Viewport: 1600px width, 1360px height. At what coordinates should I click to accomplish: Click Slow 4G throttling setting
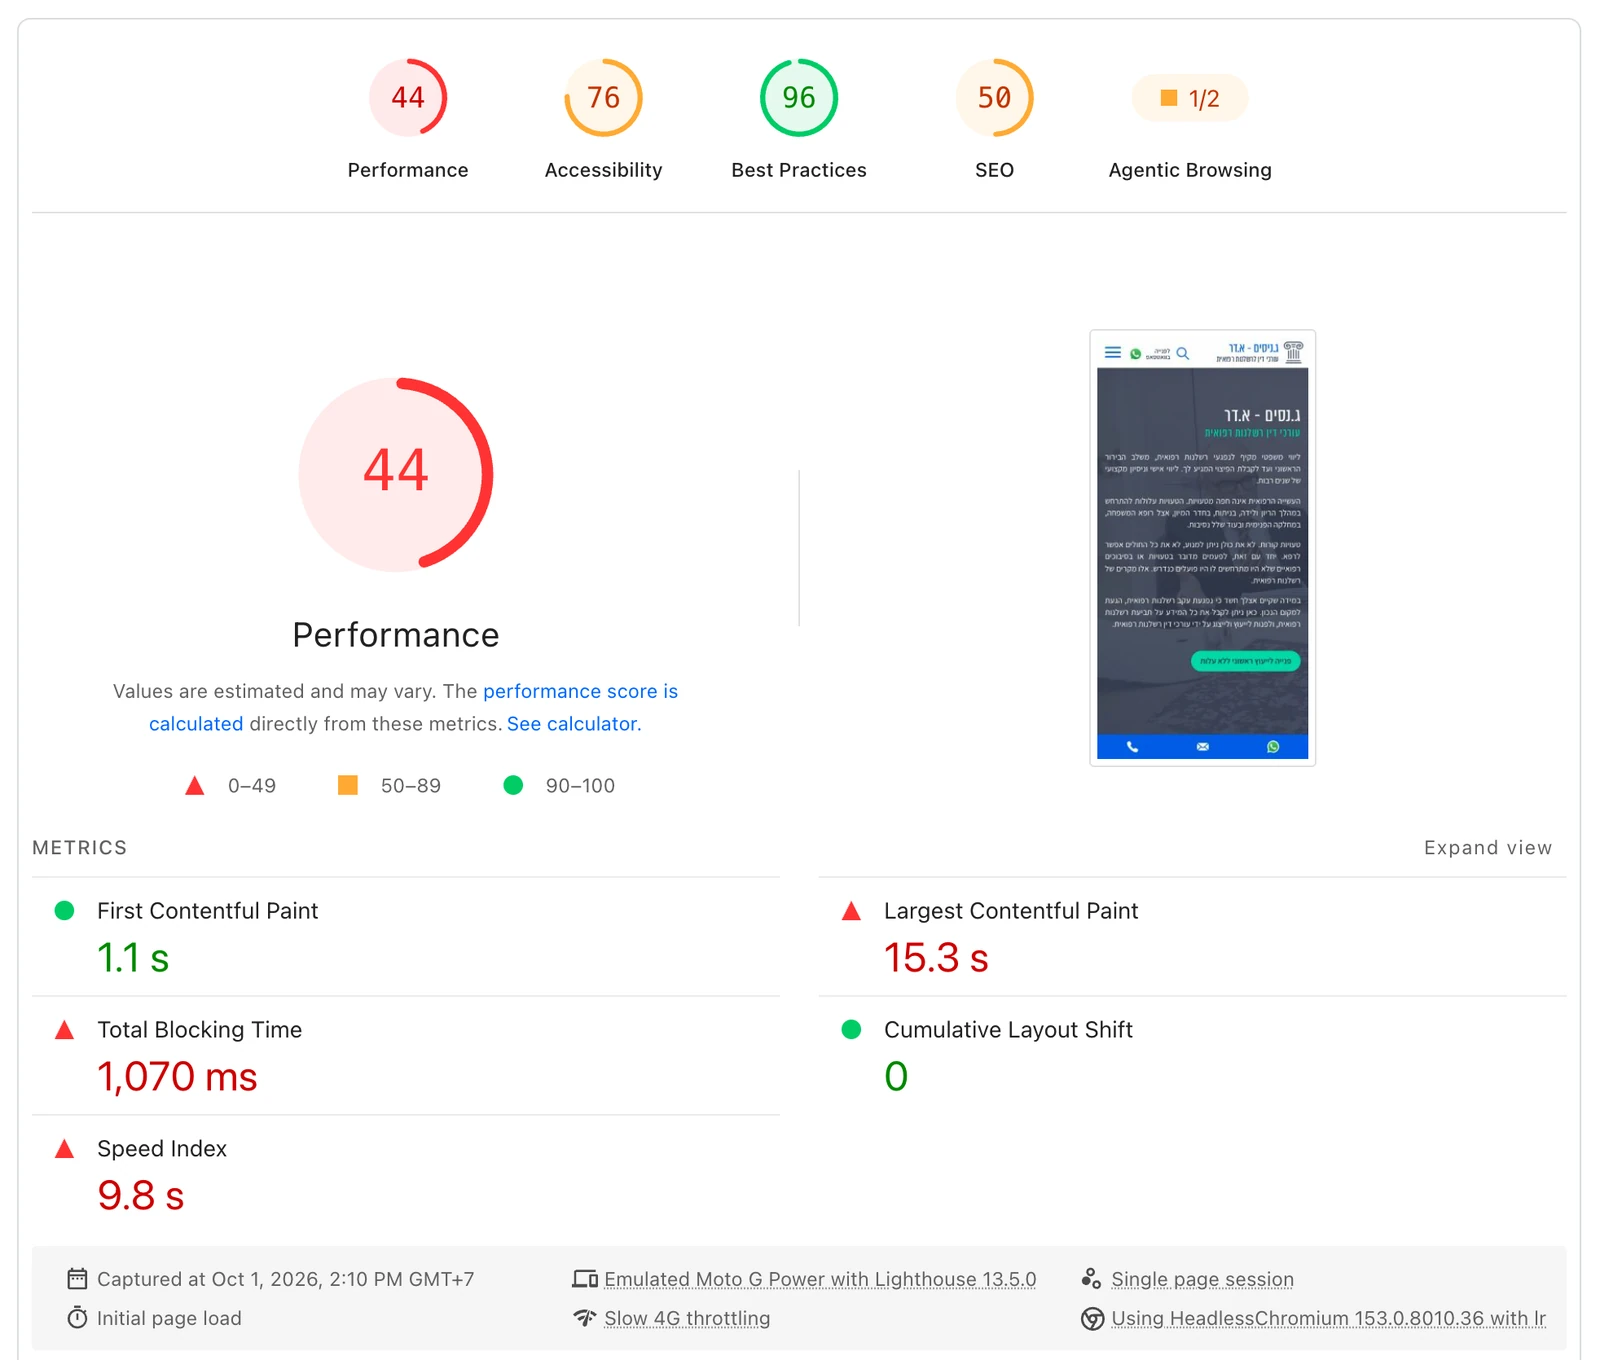(687, 1318)
